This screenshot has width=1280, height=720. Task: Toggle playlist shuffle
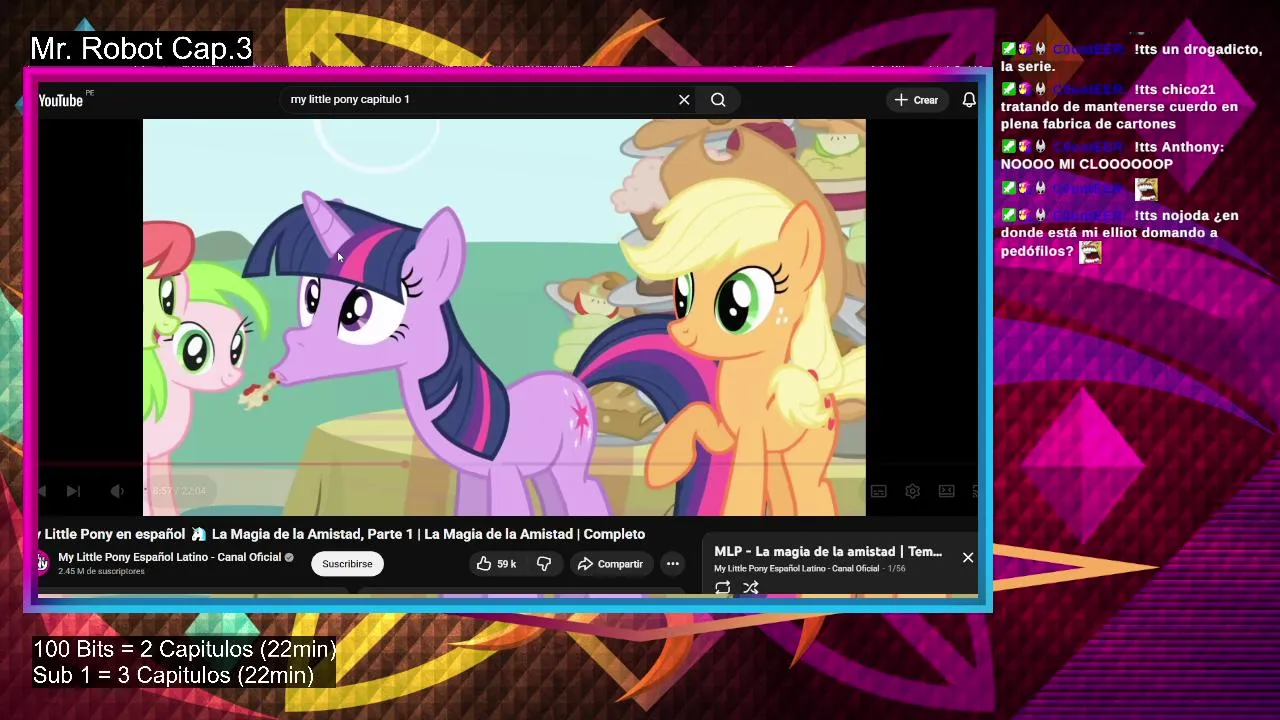click(x=751, y=588)
